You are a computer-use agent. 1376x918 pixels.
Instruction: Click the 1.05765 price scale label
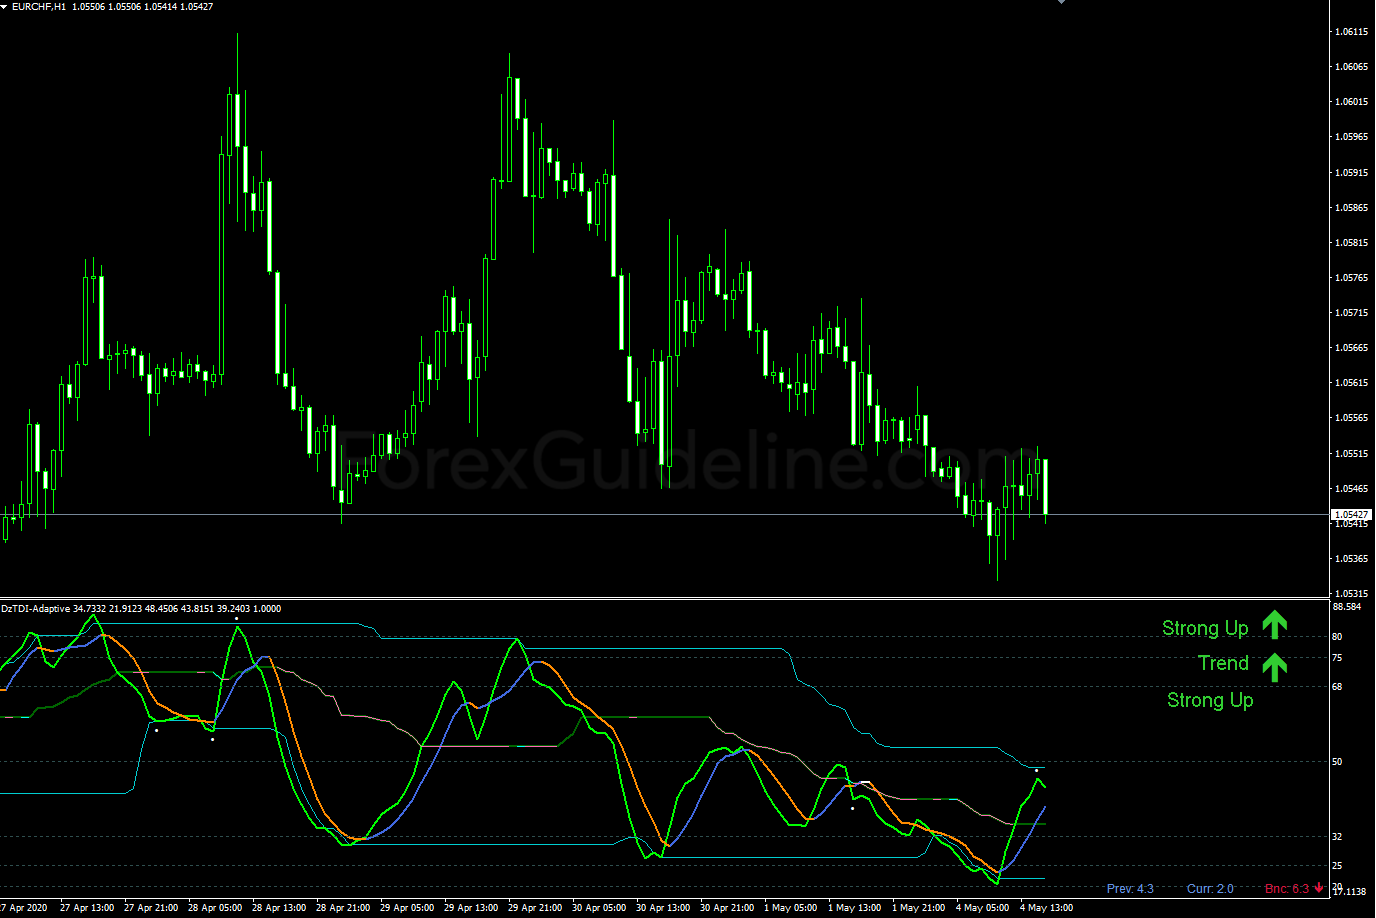[1352, 278]
